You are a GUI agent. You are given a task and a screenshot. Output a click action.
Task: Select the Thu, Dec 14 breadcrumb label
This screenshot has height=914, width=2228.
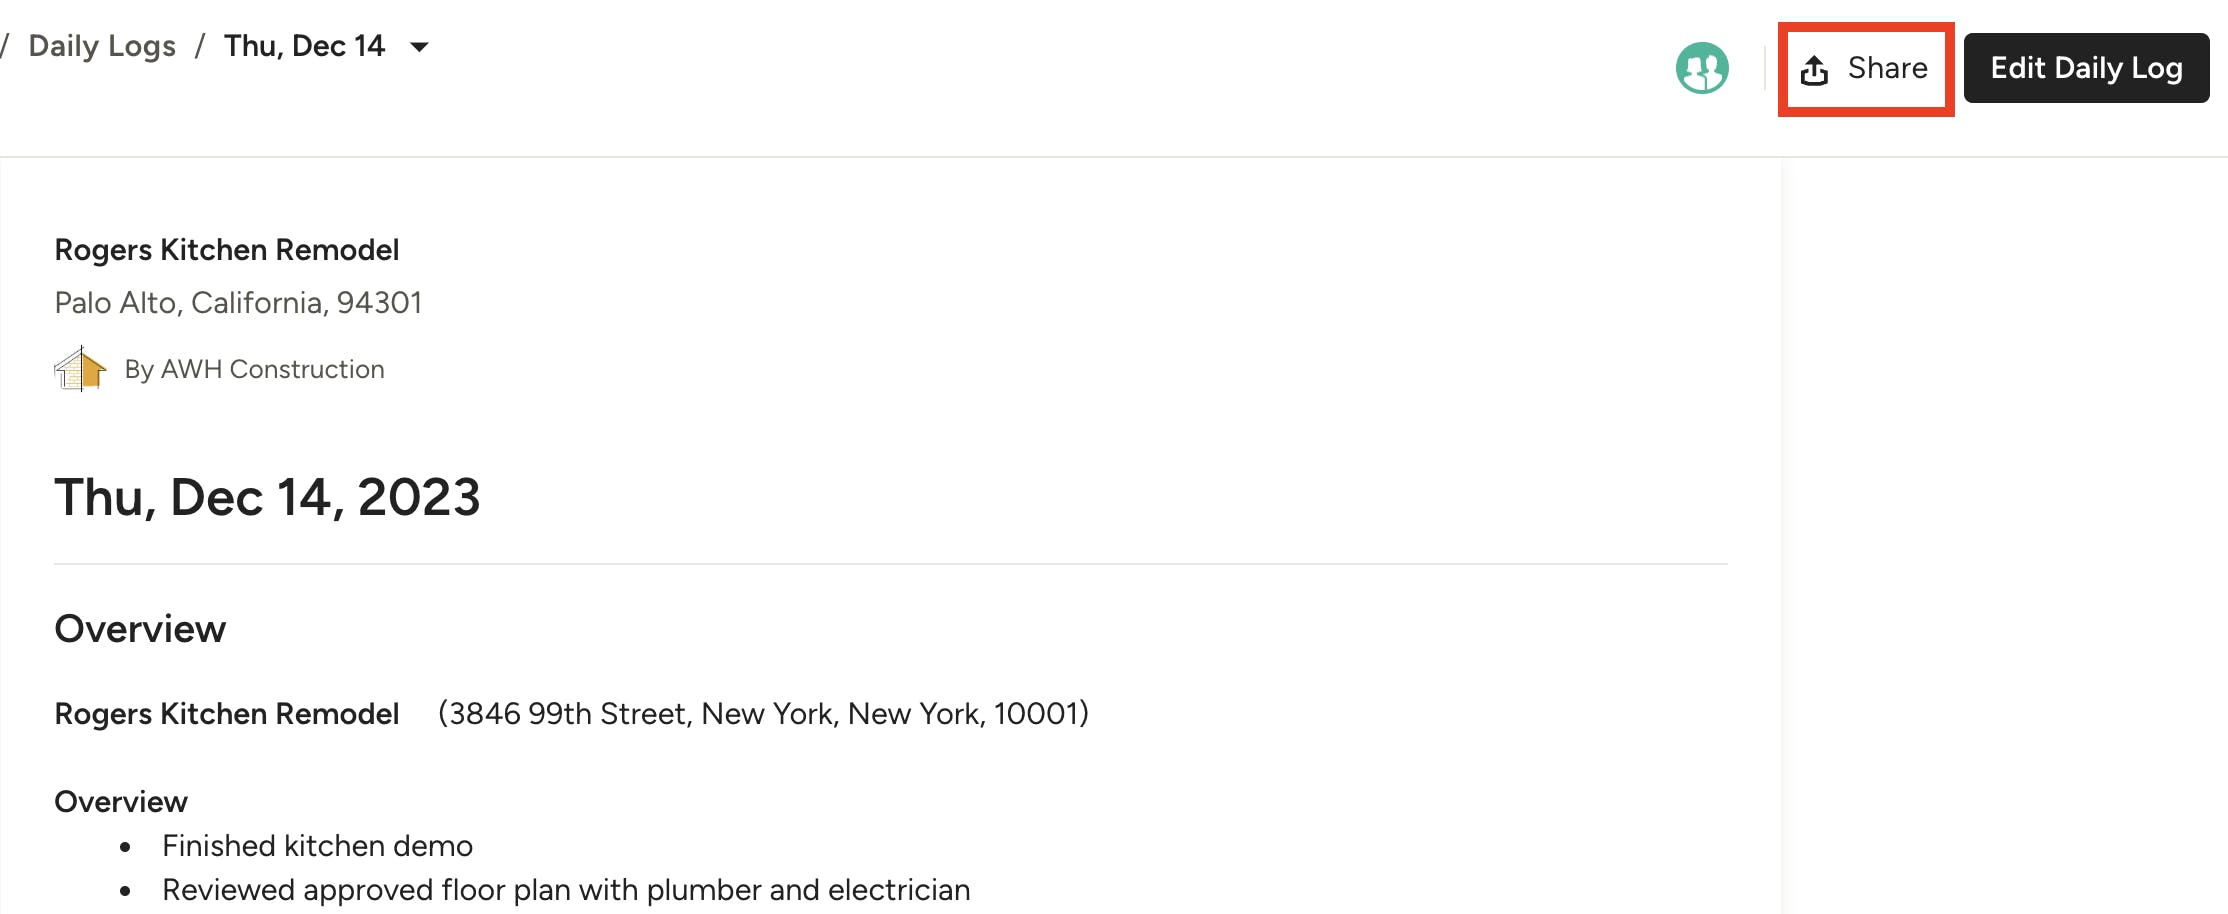pos(304,46)
